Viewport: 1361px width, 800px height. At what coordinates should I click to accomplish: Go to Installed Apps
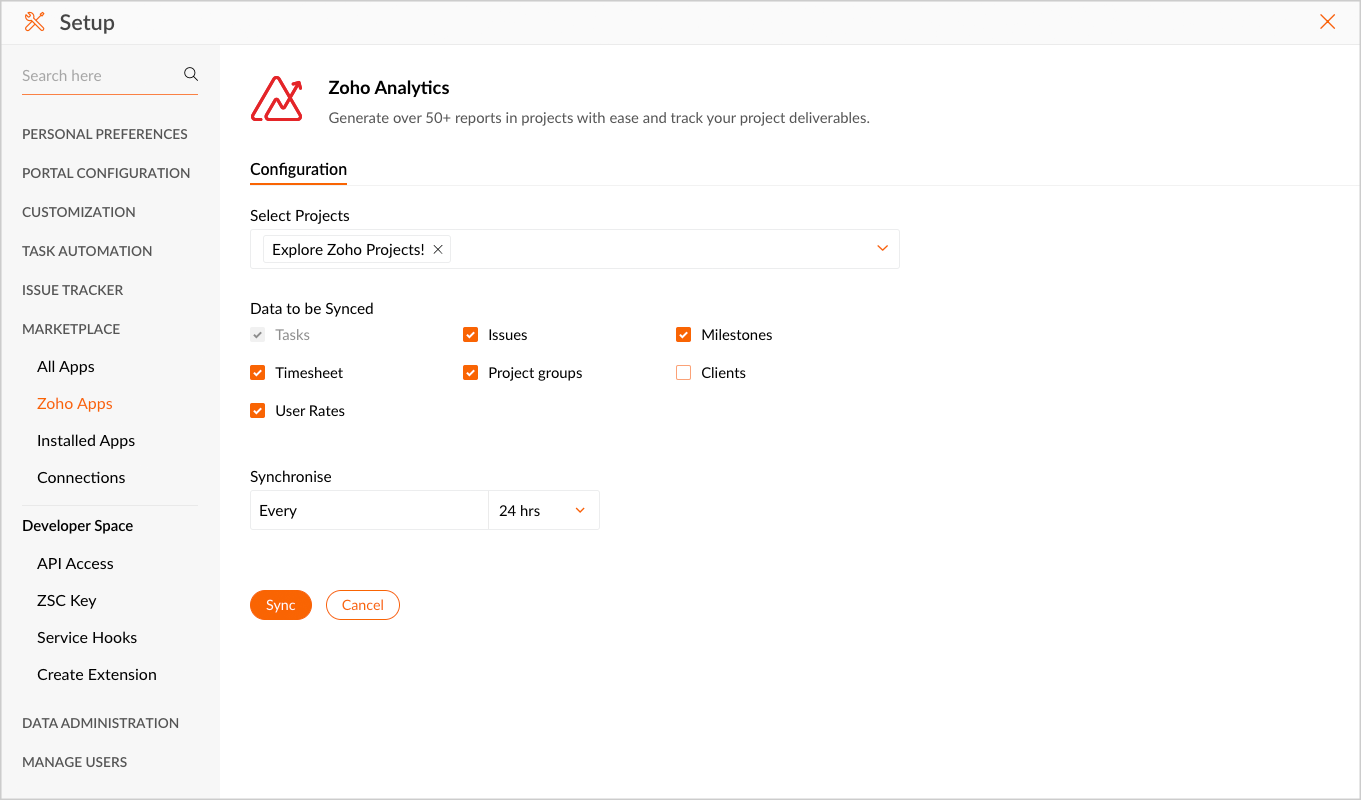(86, 441)
